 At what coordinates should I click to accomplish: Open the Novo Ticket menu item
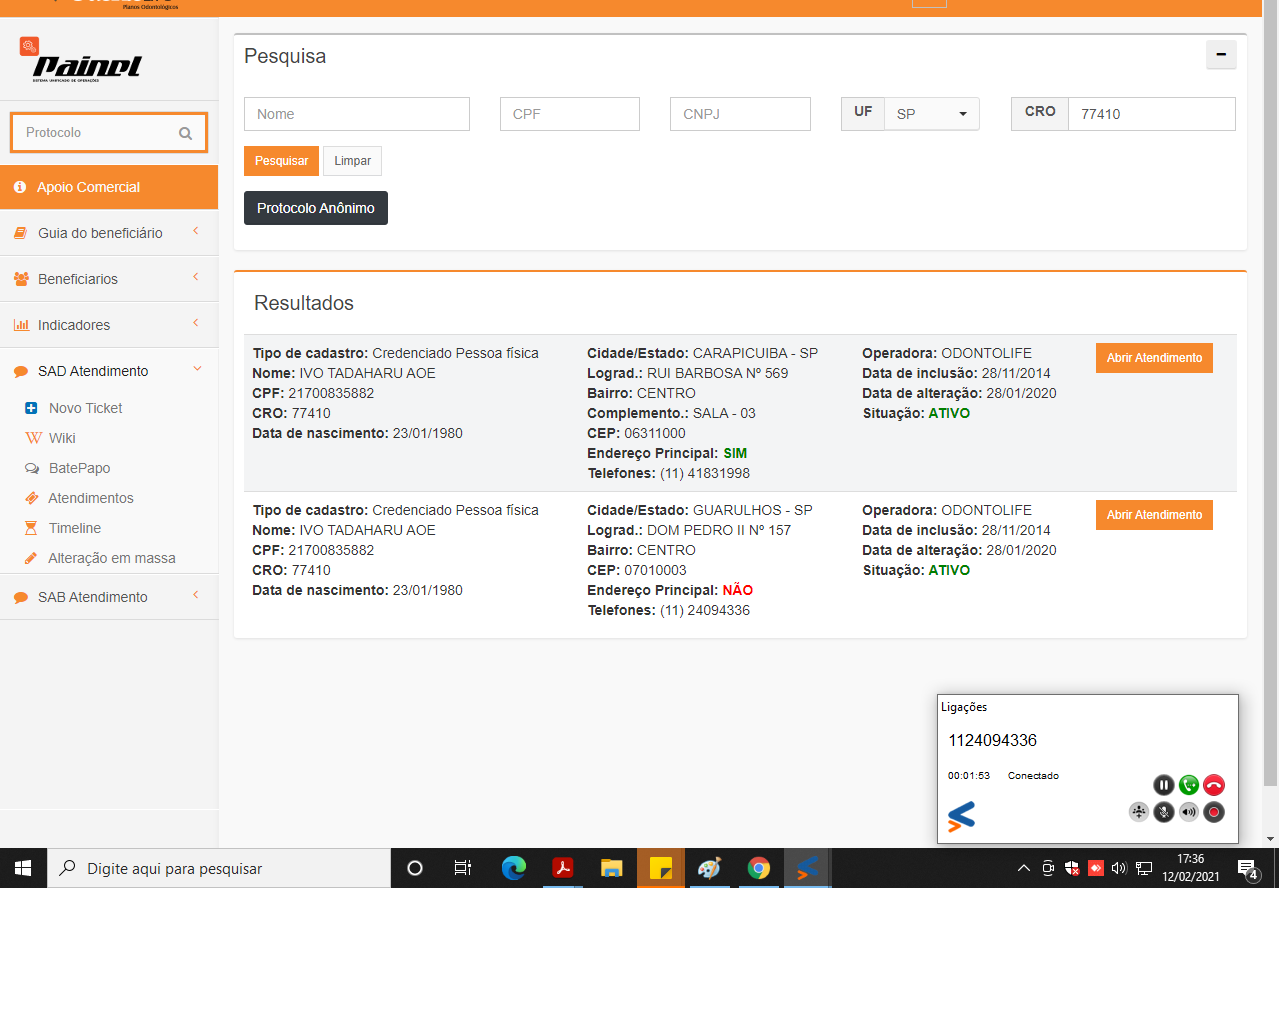pyautogui.click(x=85, y=408)
